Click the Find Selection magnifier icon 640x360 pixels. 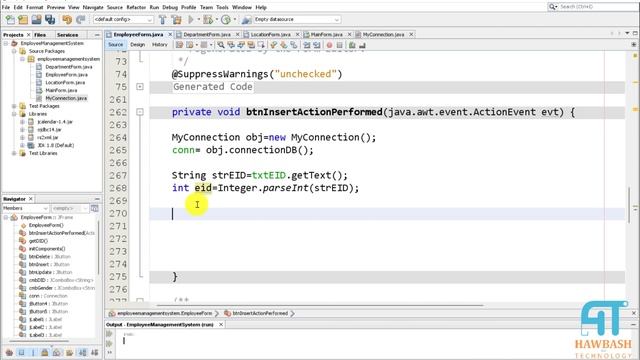pos(221,45)
